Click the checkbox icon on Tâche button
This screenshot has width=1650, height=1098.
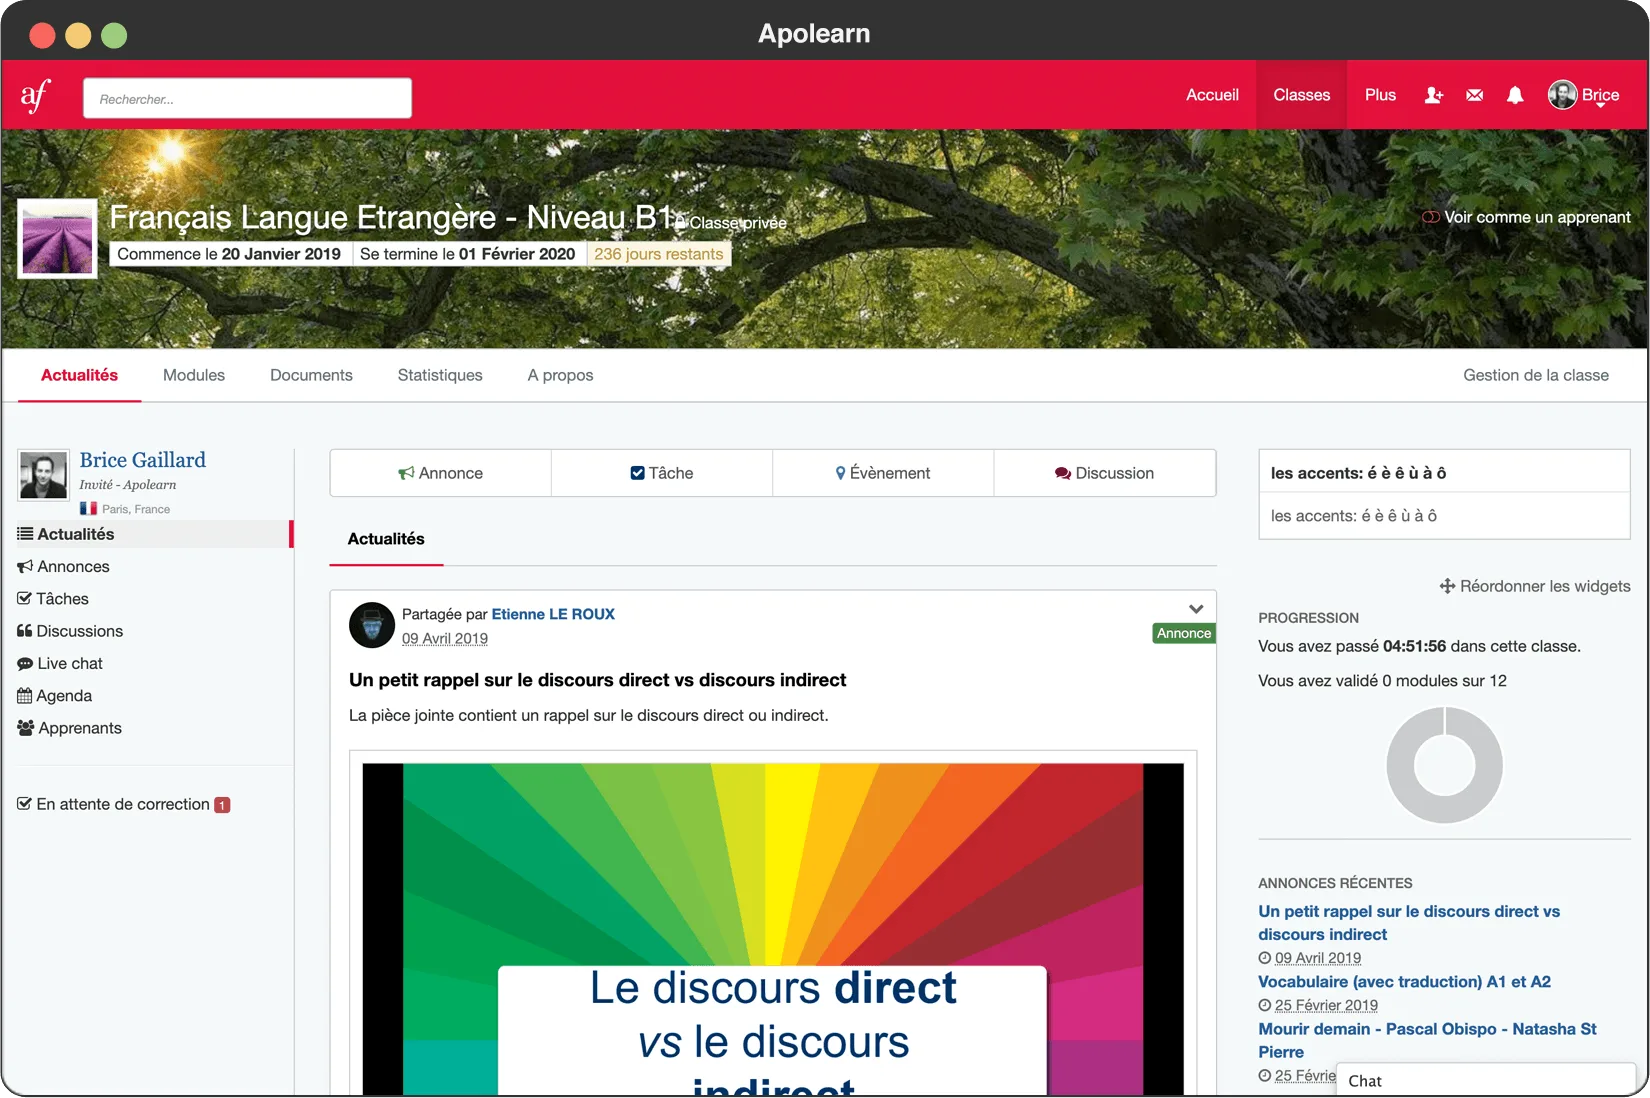(x=637, y=473)
